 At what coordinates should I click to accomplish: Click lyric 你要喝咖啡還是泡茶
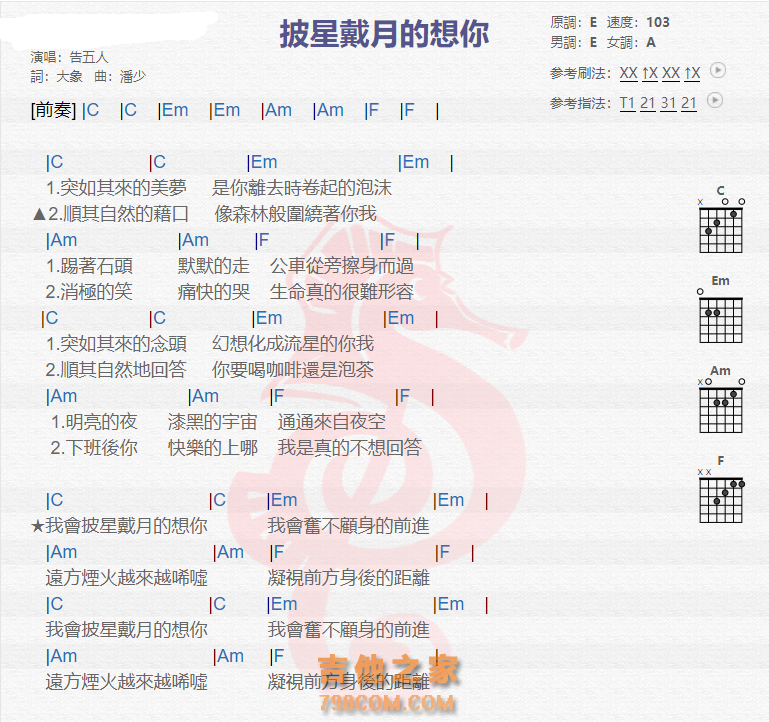tap(293, 370)
